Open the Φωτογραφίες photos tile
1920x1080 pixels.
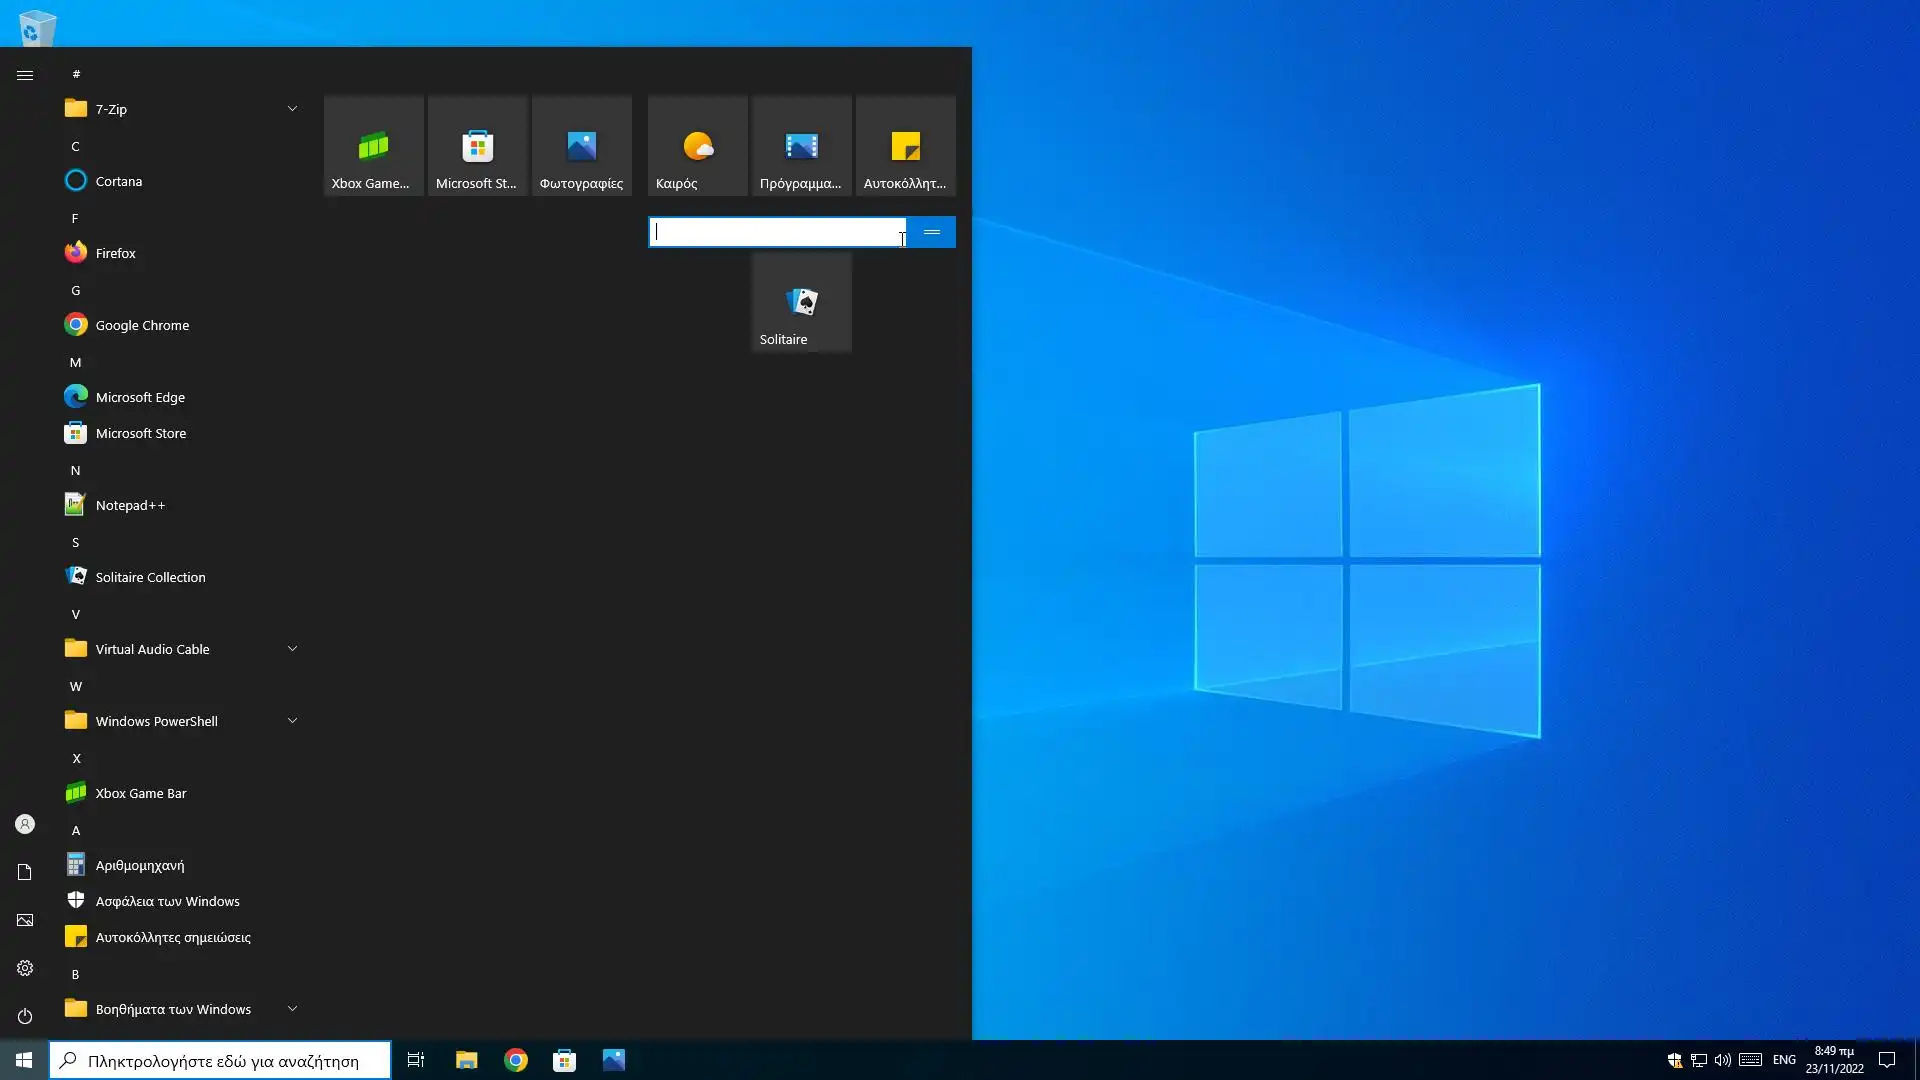click(581, 146)
